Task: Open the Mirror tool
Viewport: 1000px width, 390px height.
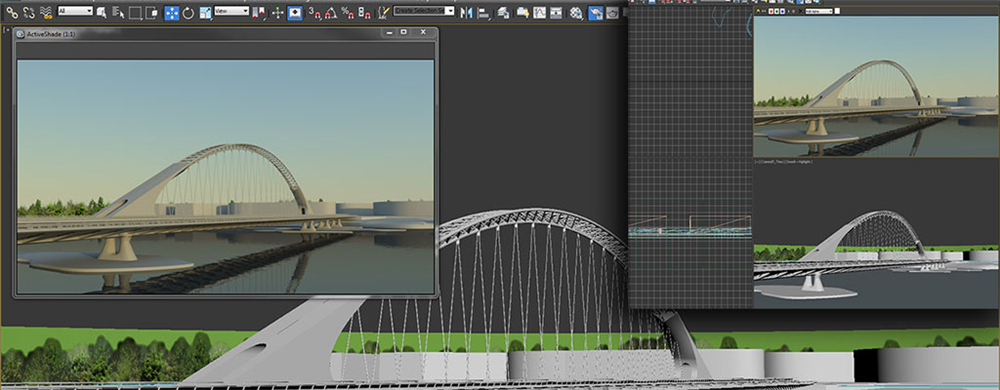Action: tap(466, 12)
